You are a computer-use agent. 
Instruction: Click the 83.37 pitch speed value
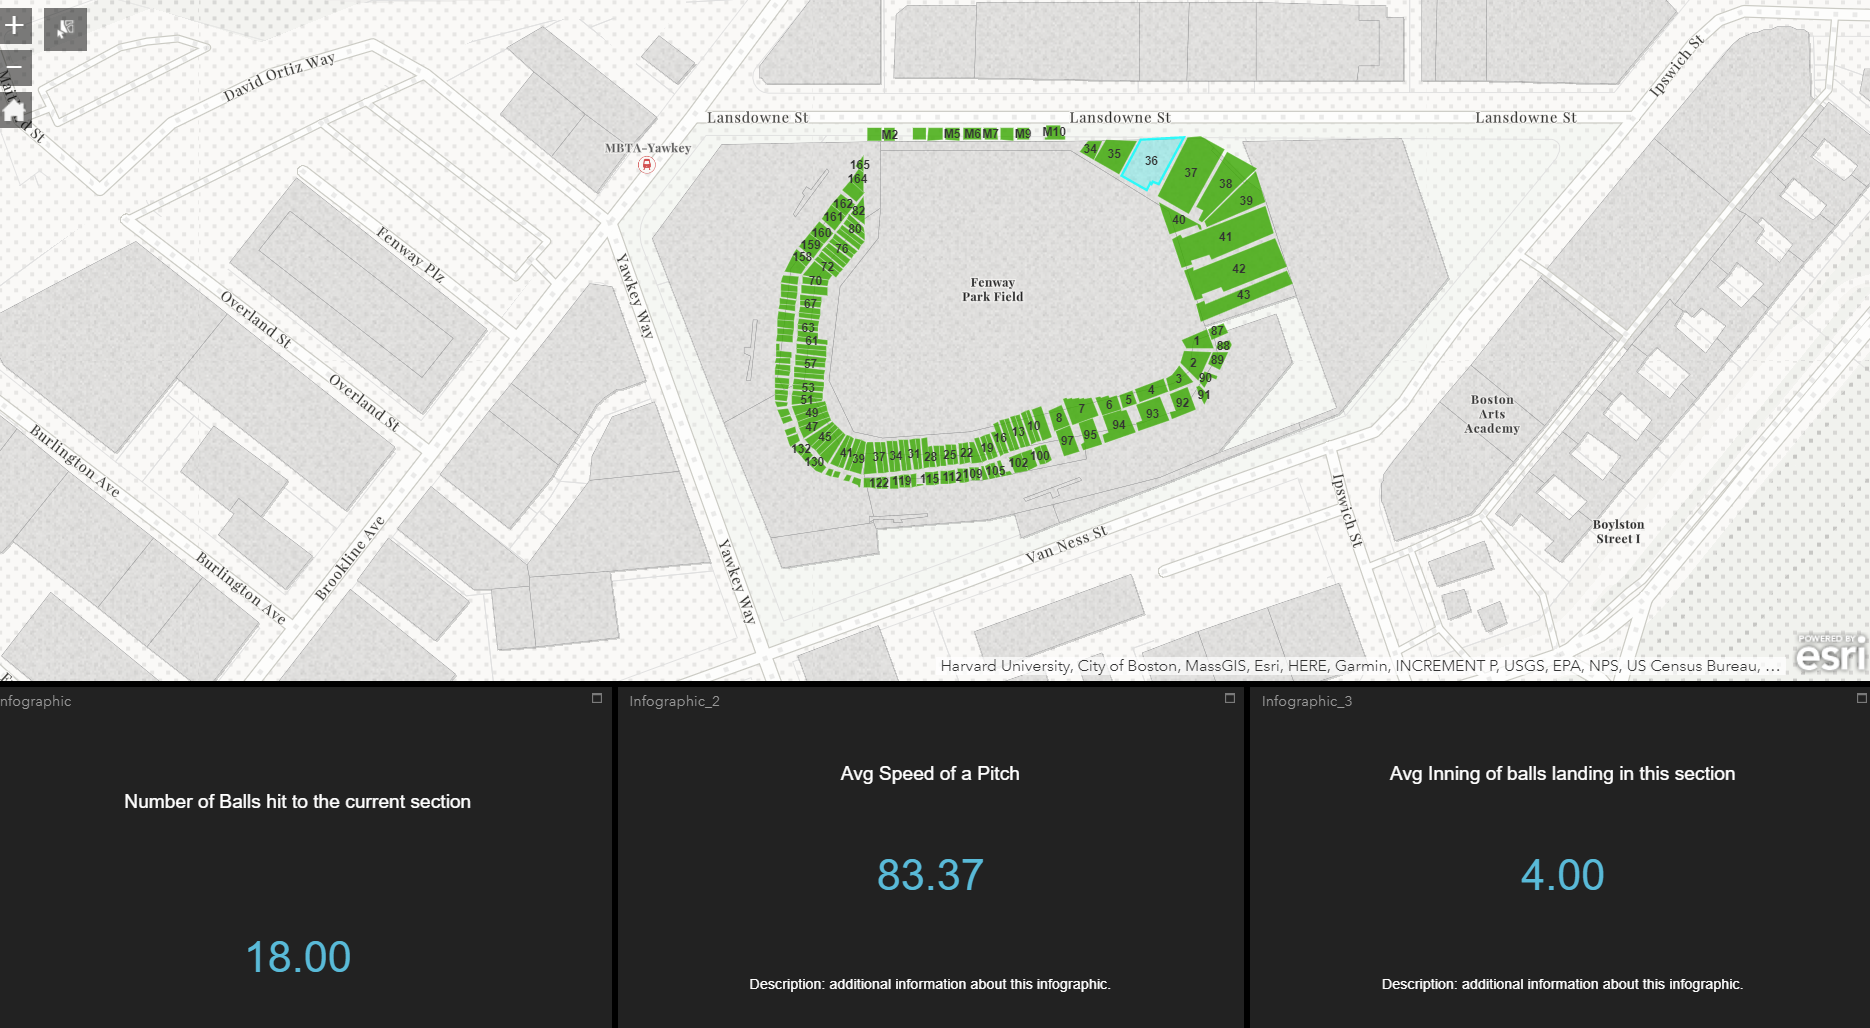coord(930,875)
